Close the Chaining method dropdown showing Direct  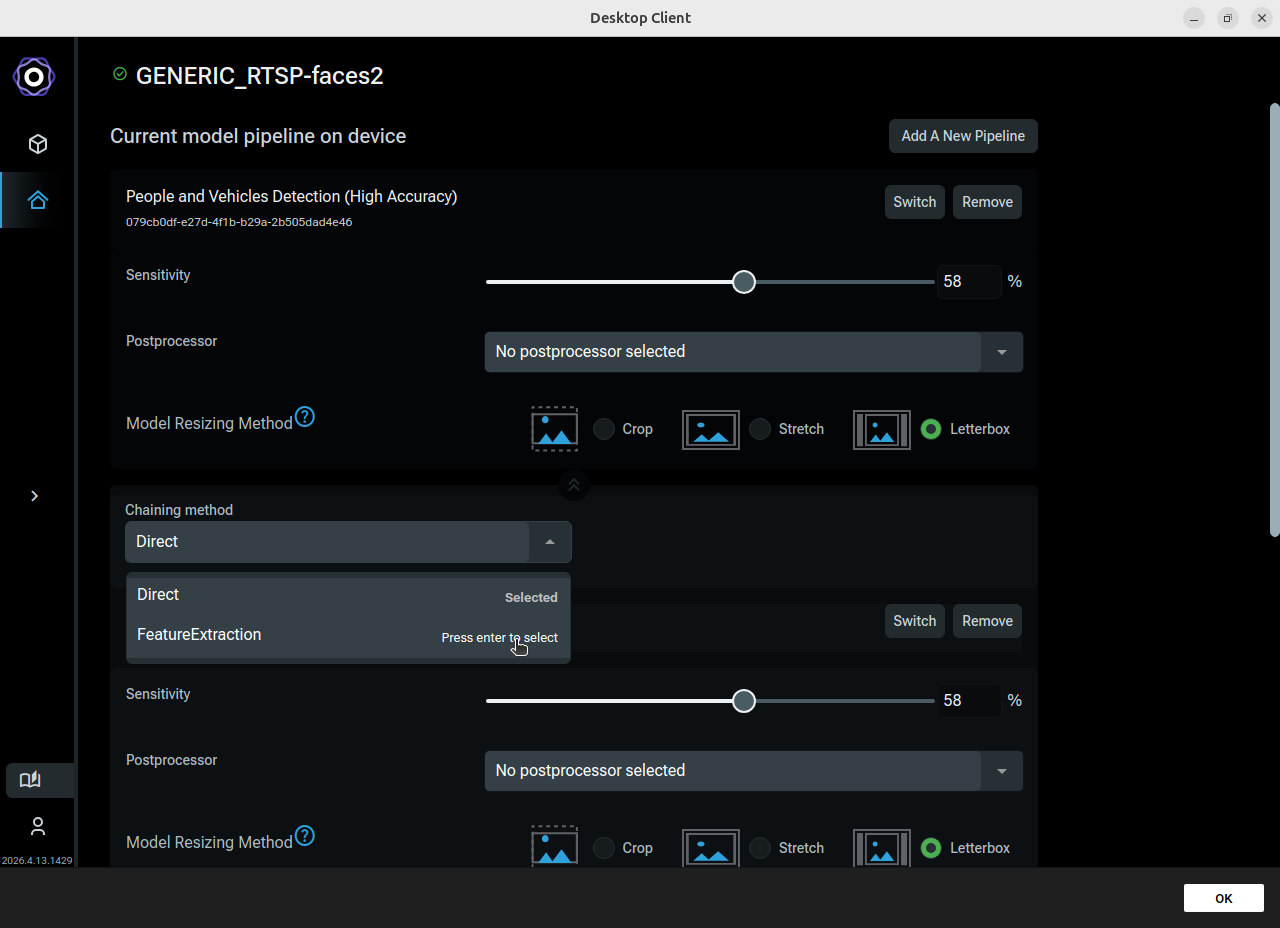click(x=348, y=542)
